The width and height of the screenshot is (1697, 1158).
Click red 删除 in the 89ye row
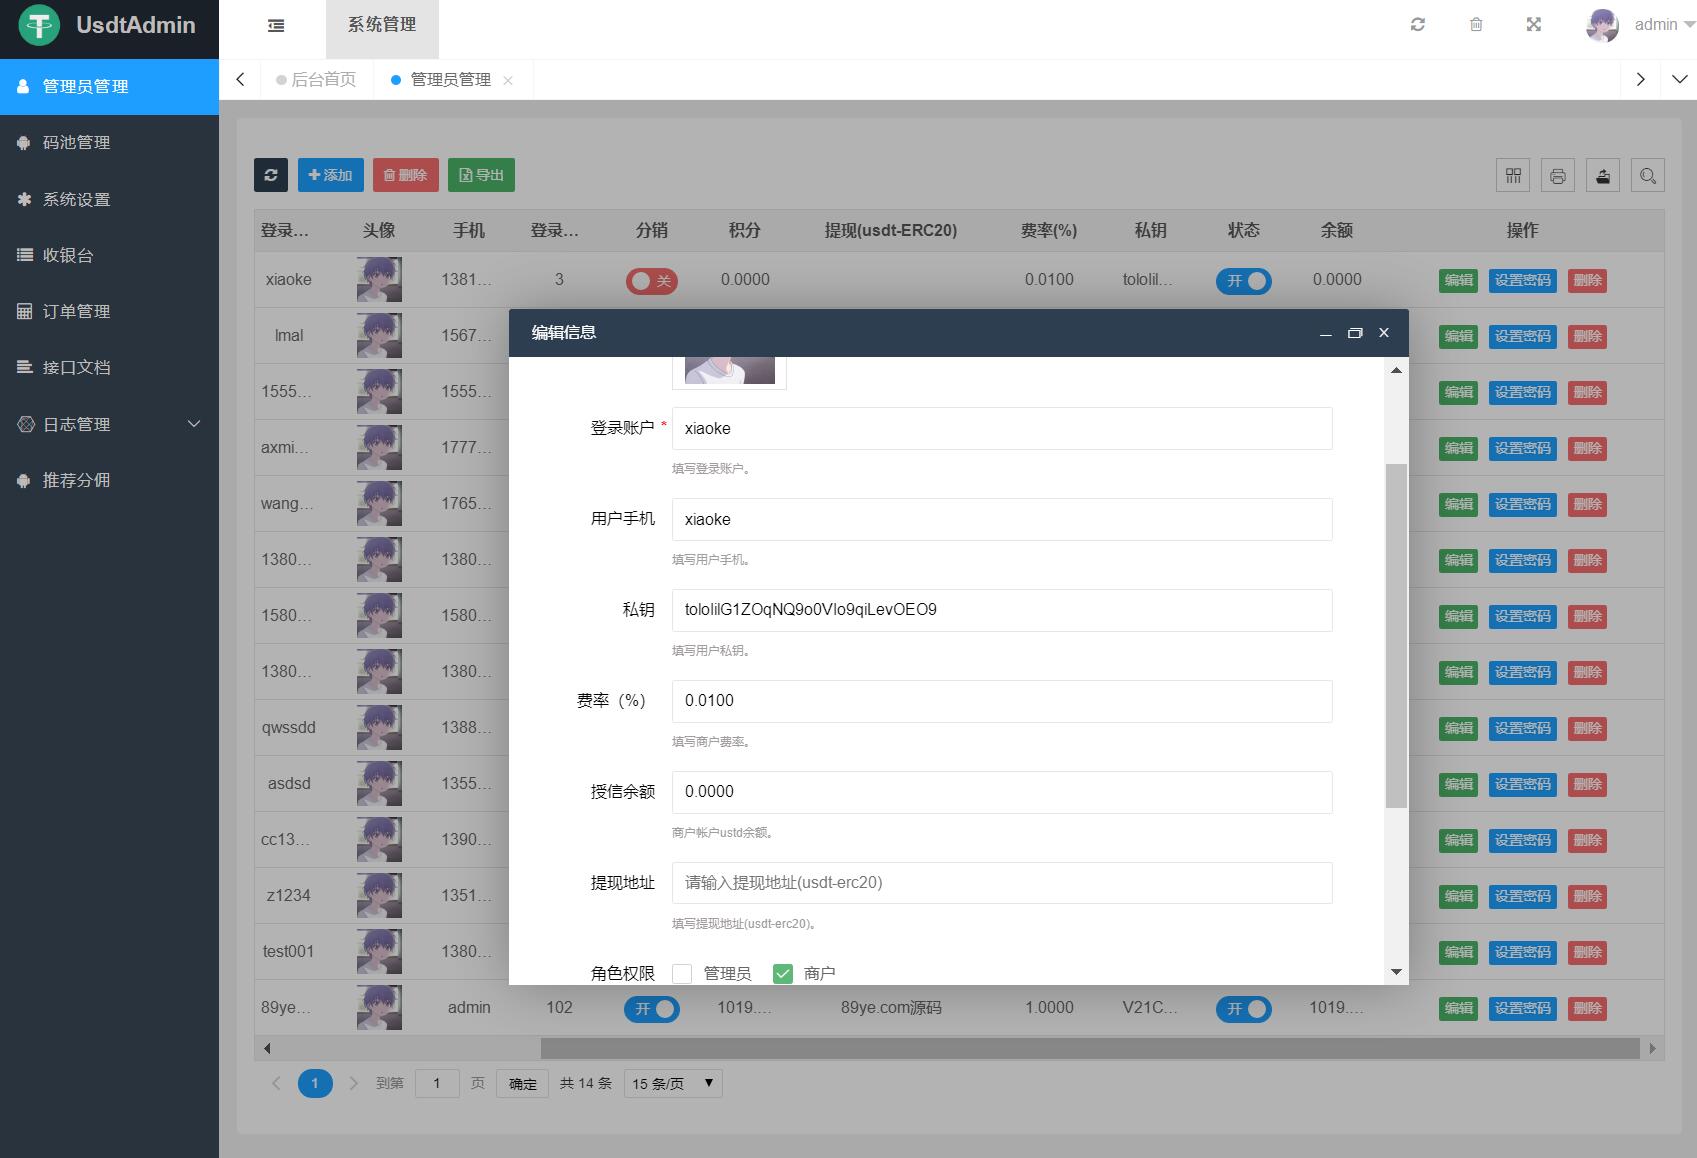pos(1587,1009)
